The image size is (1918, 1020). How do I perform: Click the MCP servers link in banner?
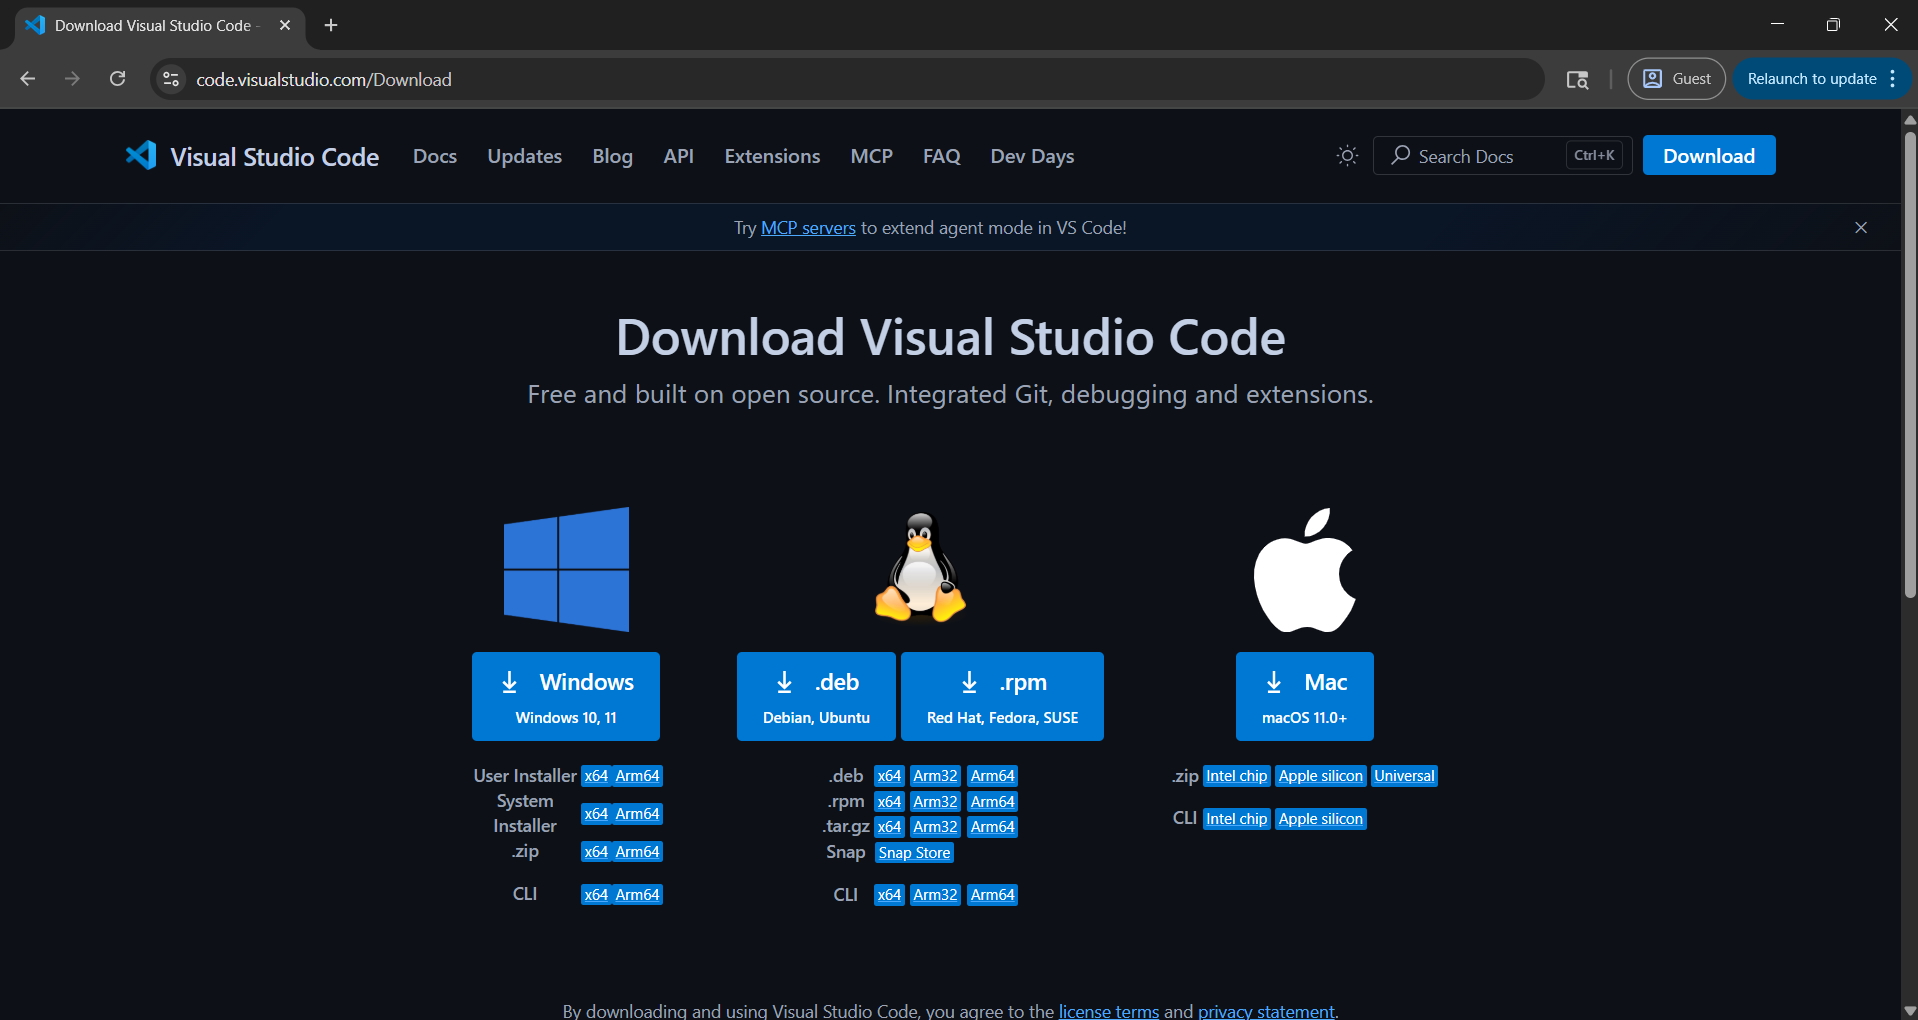pos(808,228)
